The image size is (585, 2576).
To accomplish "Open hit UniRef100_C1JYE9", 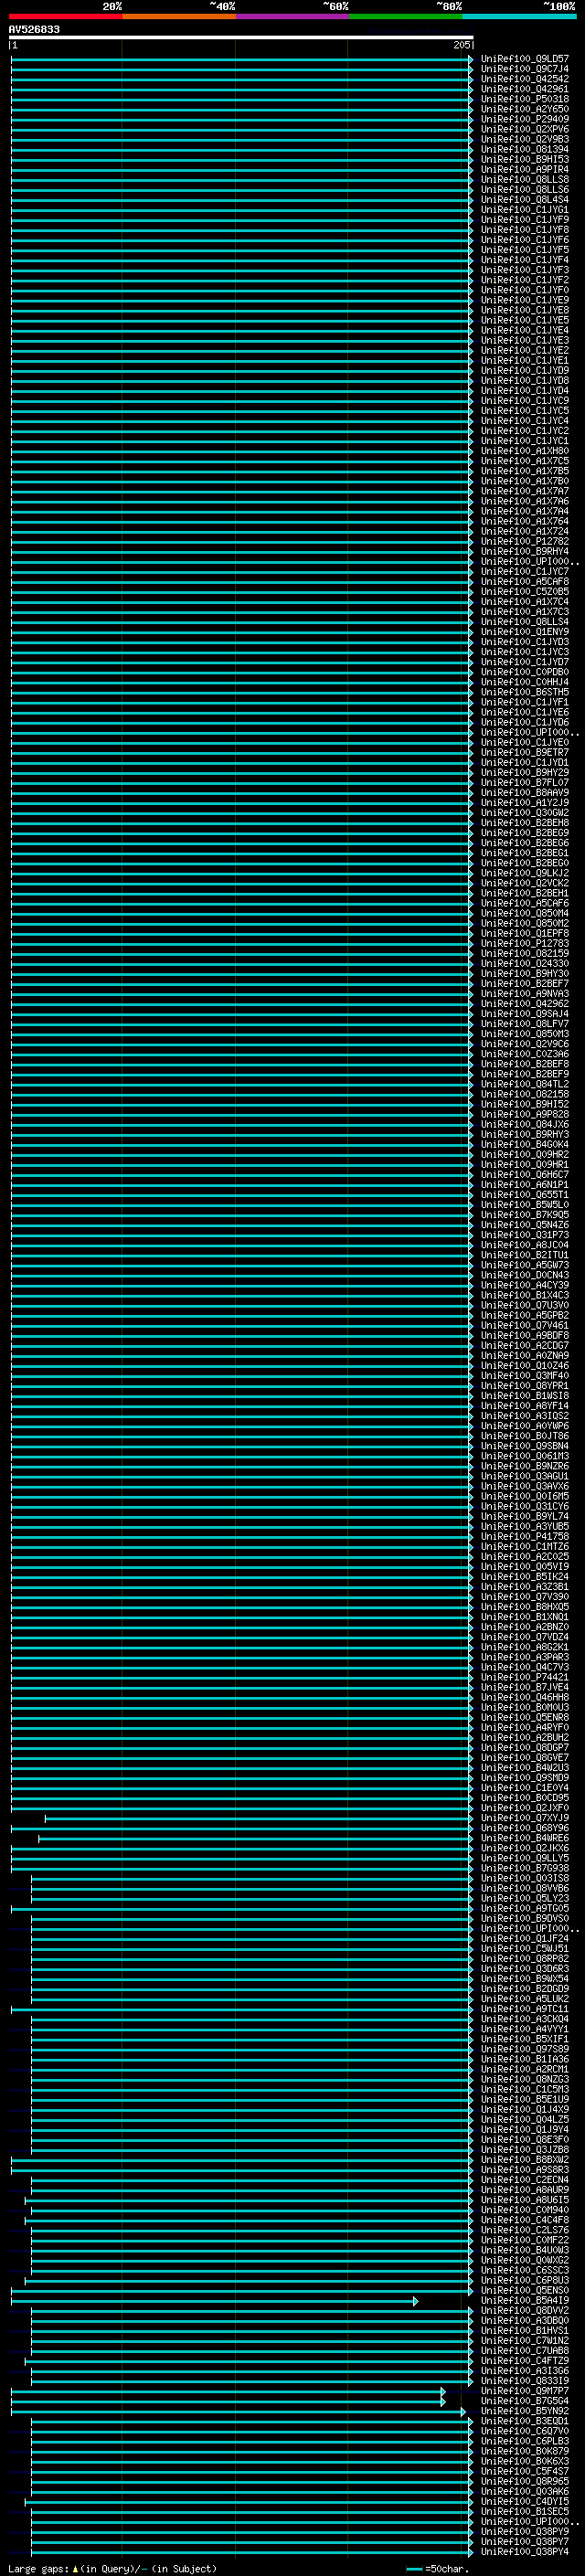I will pos(525,300).
